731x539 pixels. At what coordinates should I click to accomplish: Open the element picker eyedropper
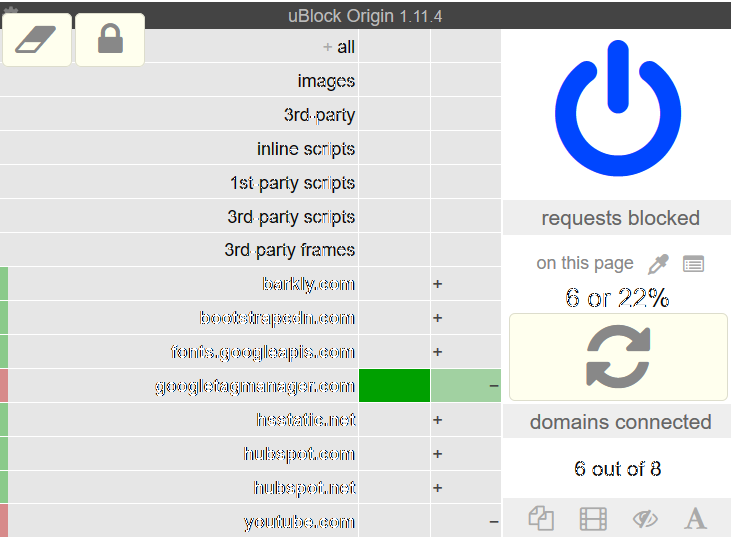658,264
